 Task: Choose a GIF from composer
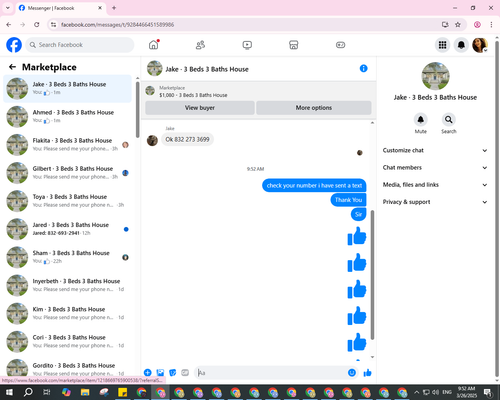pyautogui.click(x=185, y=373)
